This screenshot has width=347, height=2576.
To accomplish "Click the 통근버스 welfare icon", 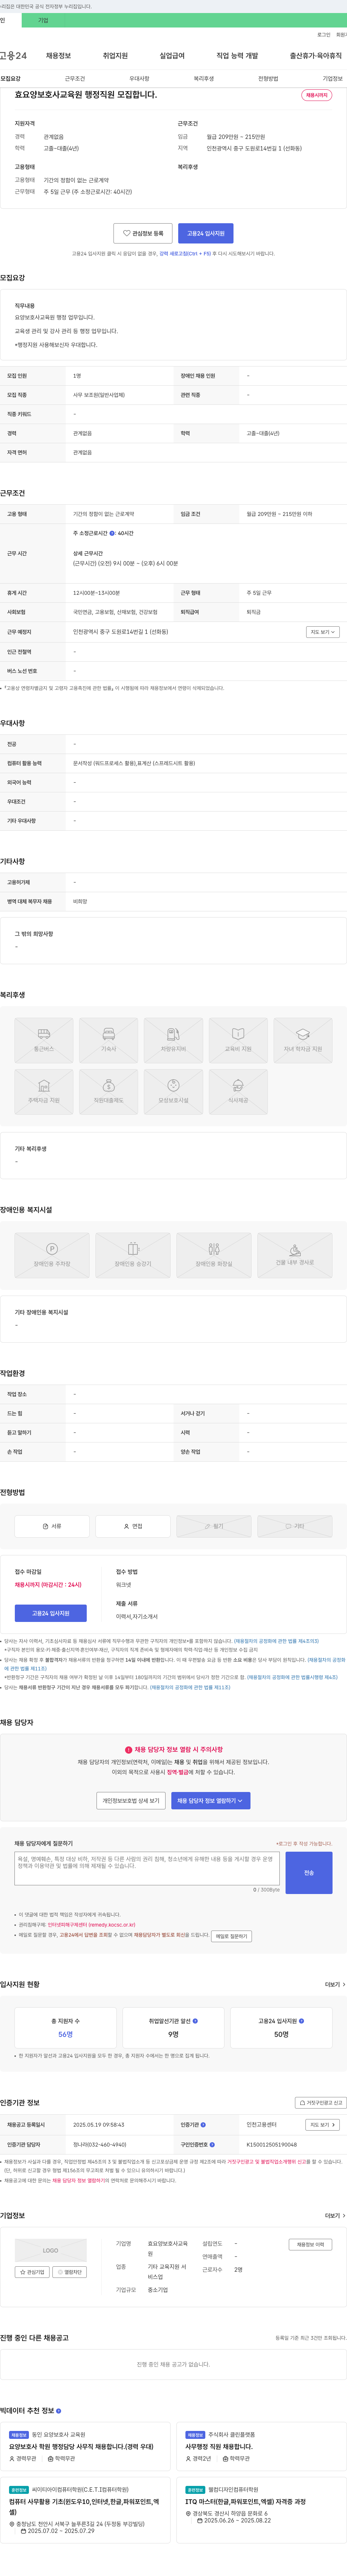I will [x=44, y=1040].
